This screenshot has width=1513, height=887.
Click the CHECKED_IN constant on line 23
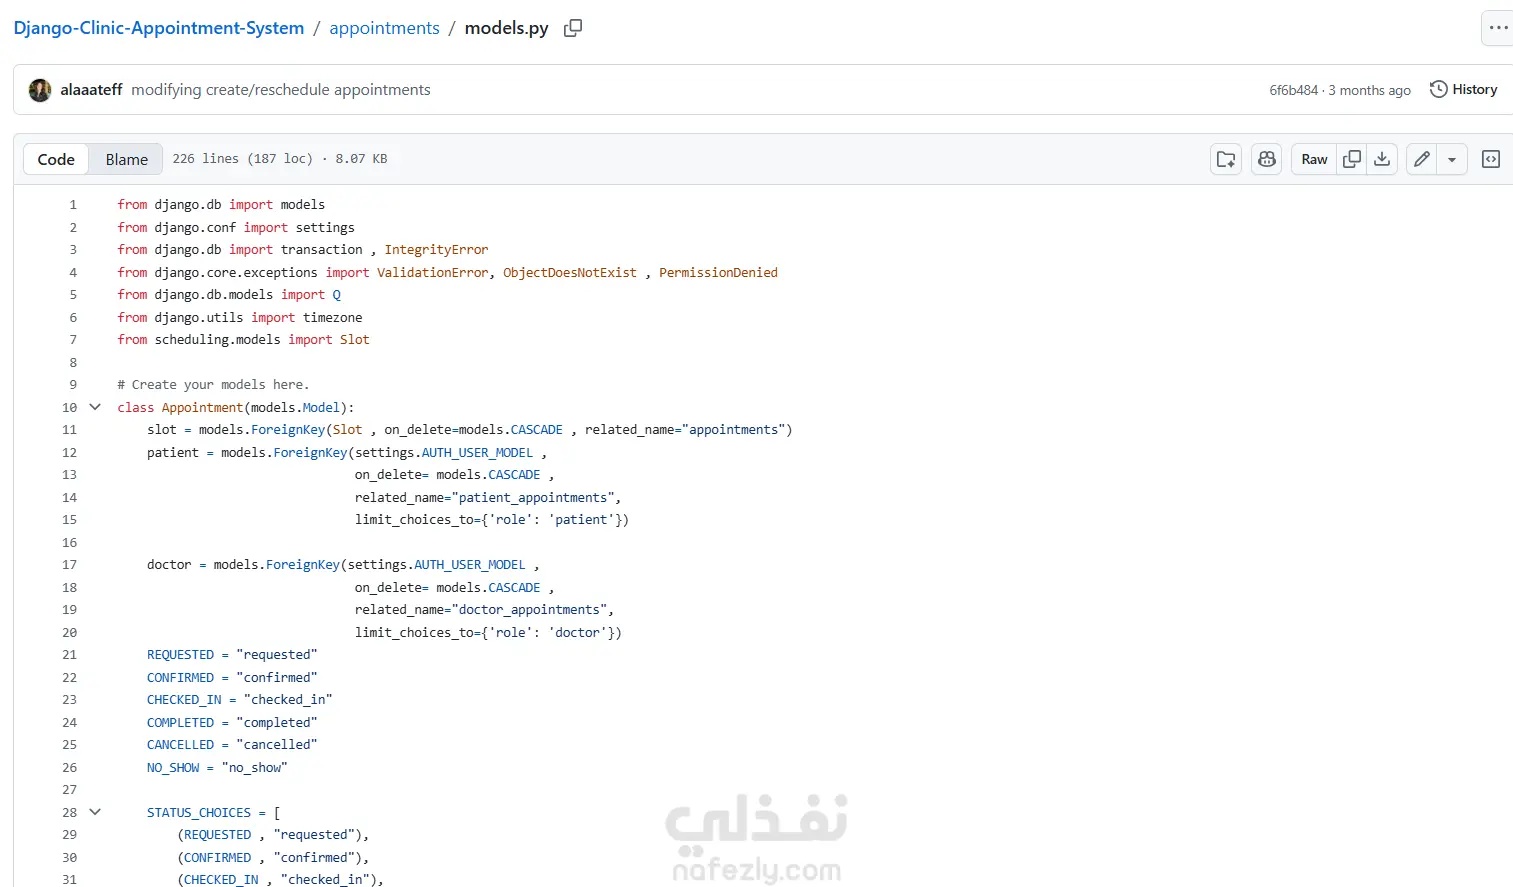tap(184, 700)
